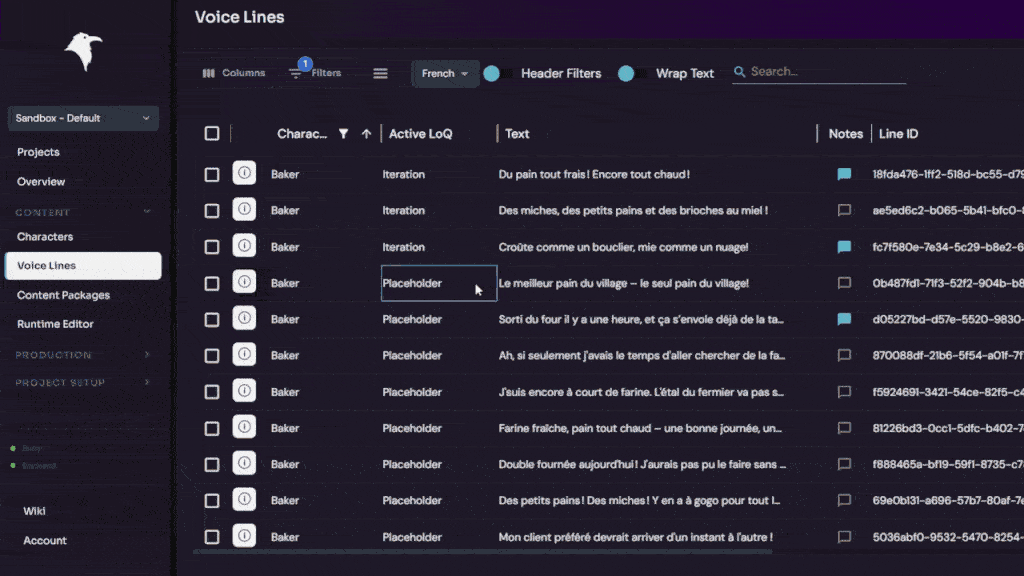1024x576 pixels.
Task: Open info for the 'Croûte comme un bouclier' row
Action: tap(244, 246)
